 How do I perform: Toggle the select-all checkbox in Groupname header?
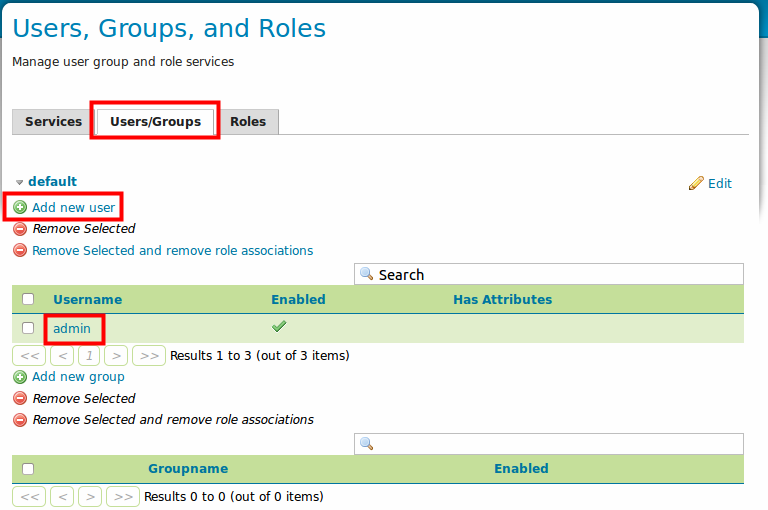pyautogui.click(x=28, y=469)
